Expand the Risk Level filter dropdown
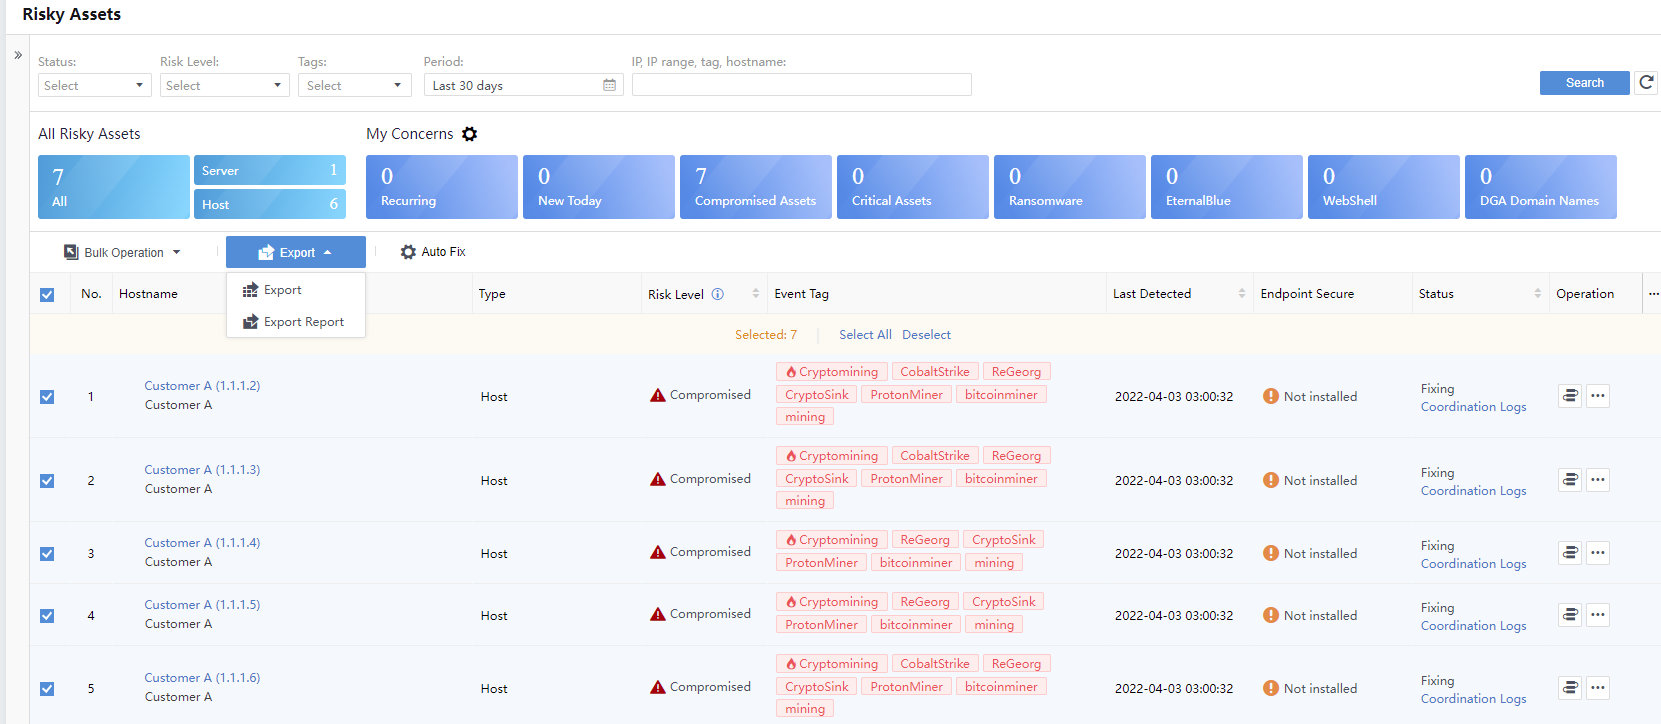This screenshot has width=1661, height=724. click(x=225, y=86)
